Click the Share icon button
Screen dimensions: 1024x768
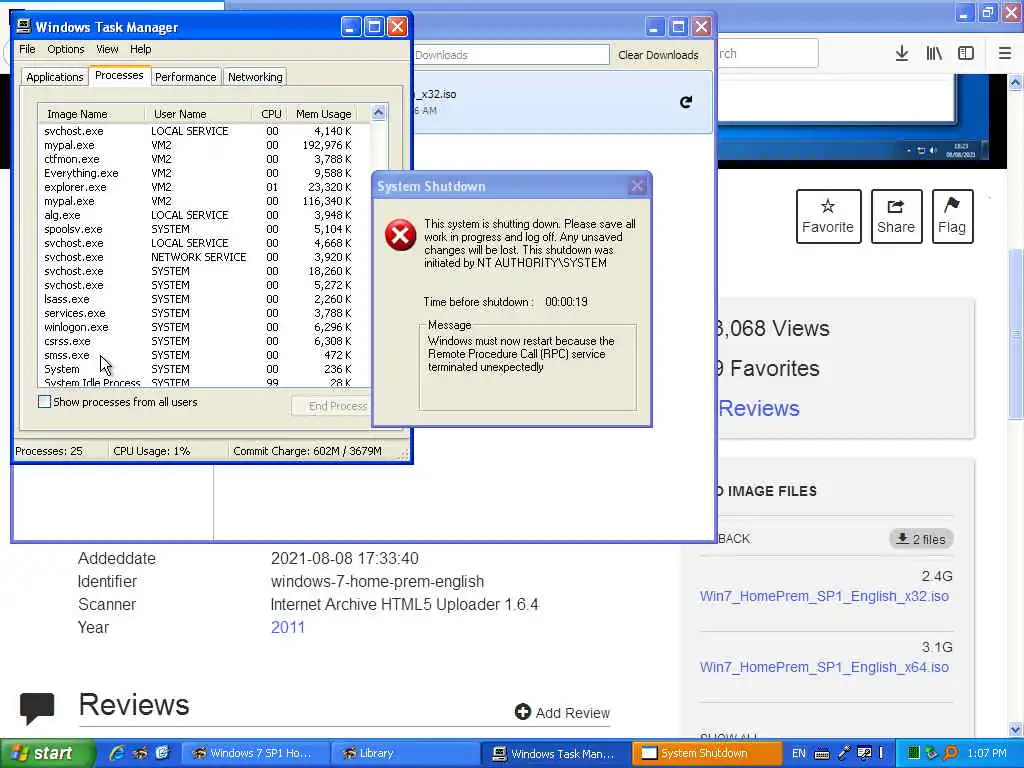[x=896, y=216]
